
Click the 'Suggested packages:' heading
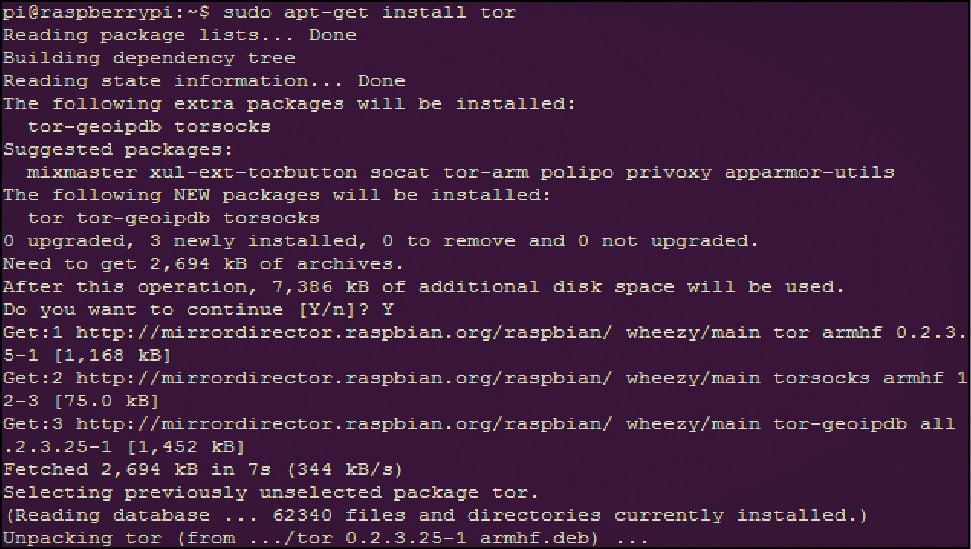(x=118, y=150)
